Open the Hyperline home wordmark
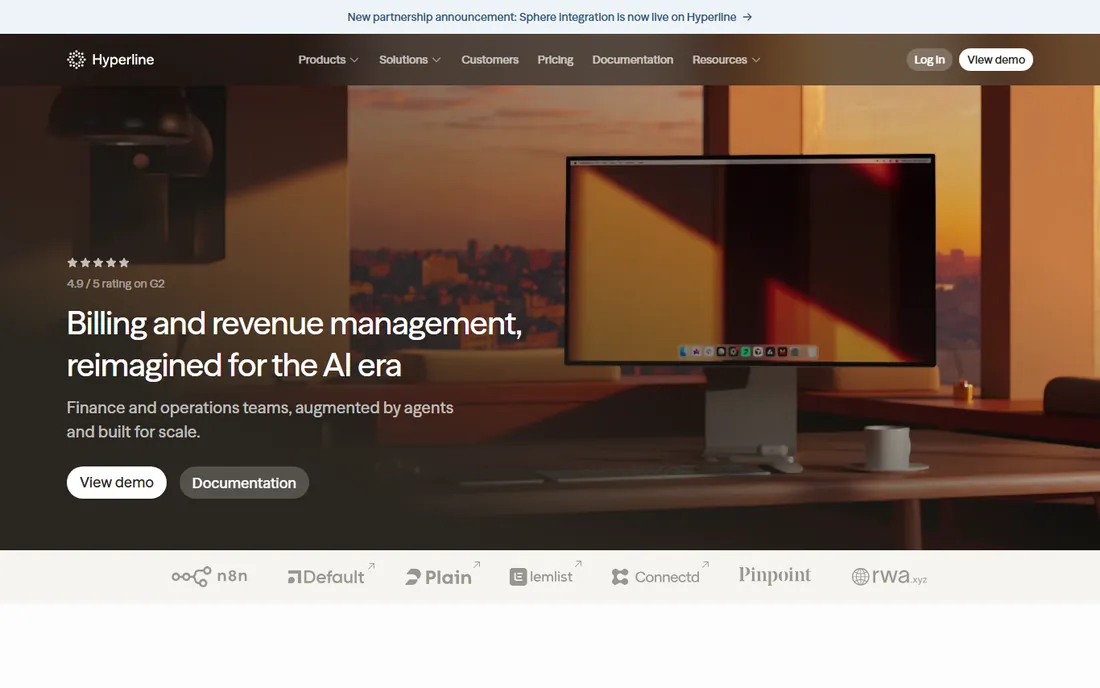The image size is (1100, 688). pos(123,60)
